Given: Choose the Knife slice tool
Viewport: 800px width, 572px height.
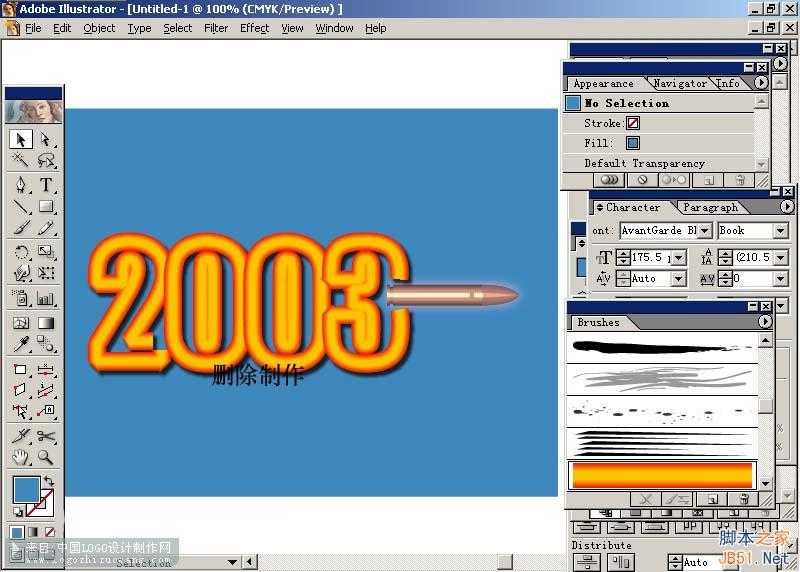Looking at the screenshot, I should [21, 435].
